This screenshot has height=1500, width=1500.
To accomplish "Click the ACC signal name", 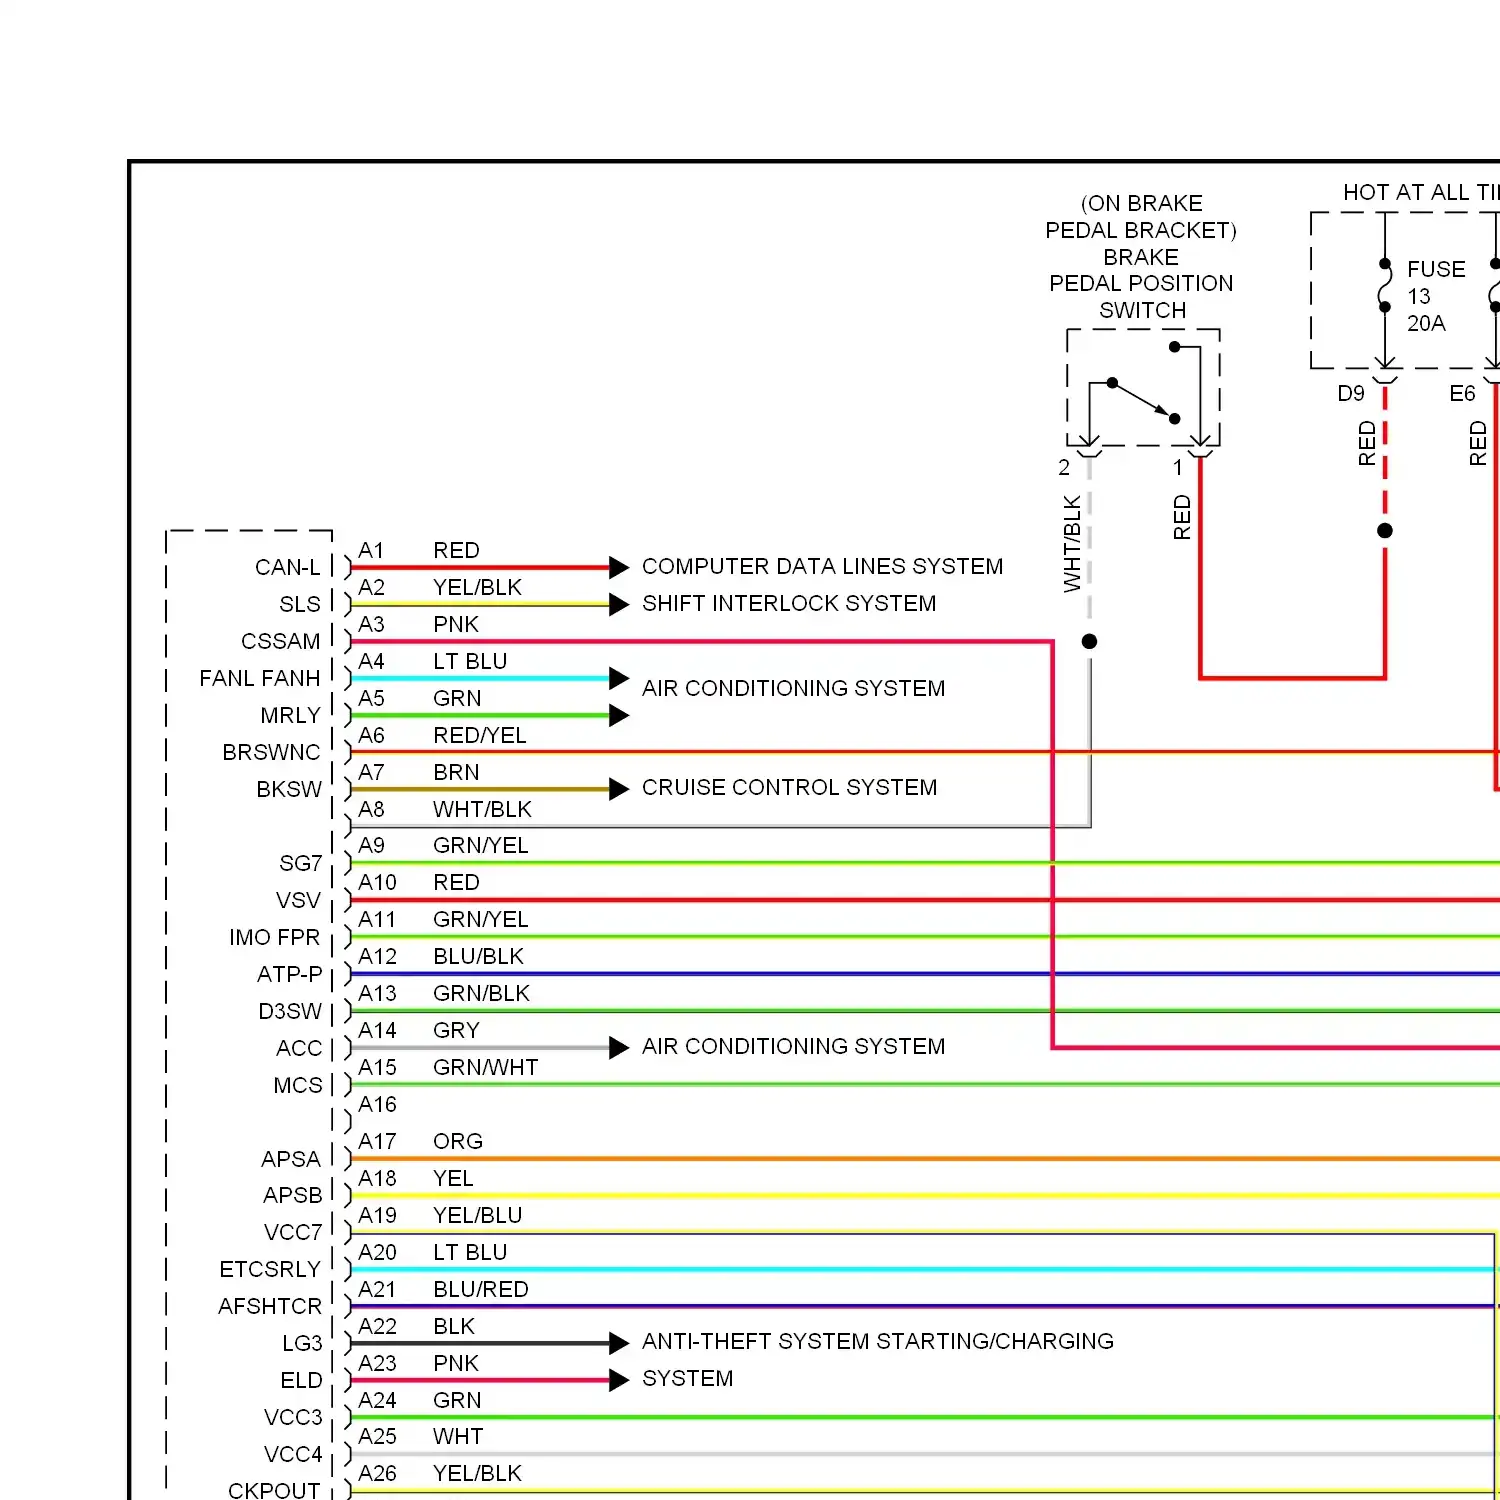I will click(x=299, y=1049).
